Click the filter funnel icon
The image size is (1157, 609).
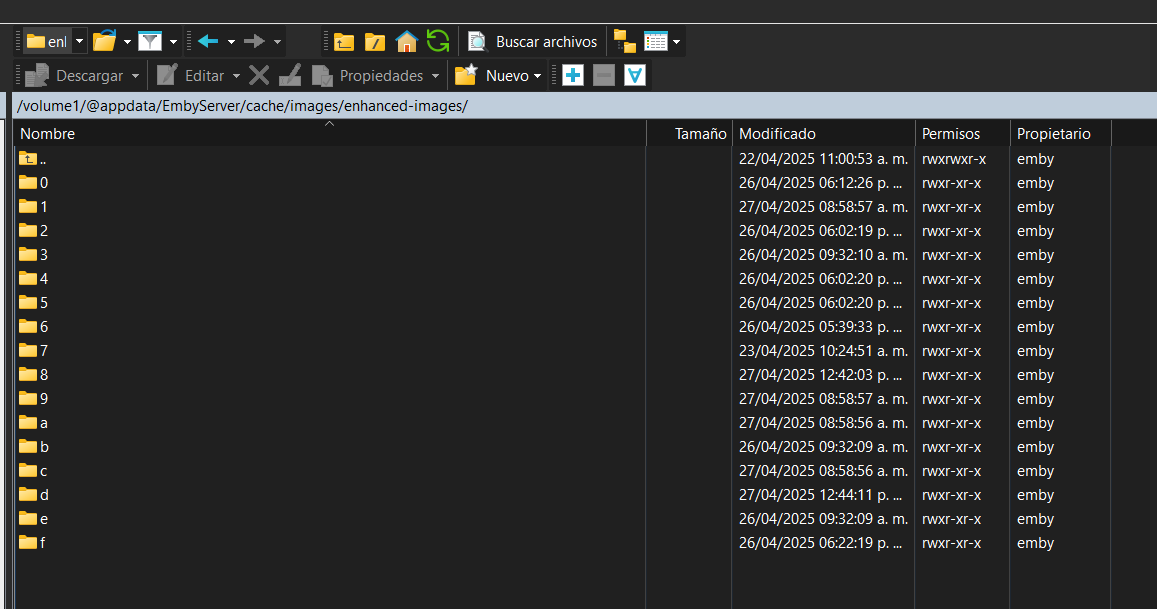coord(150,42)
